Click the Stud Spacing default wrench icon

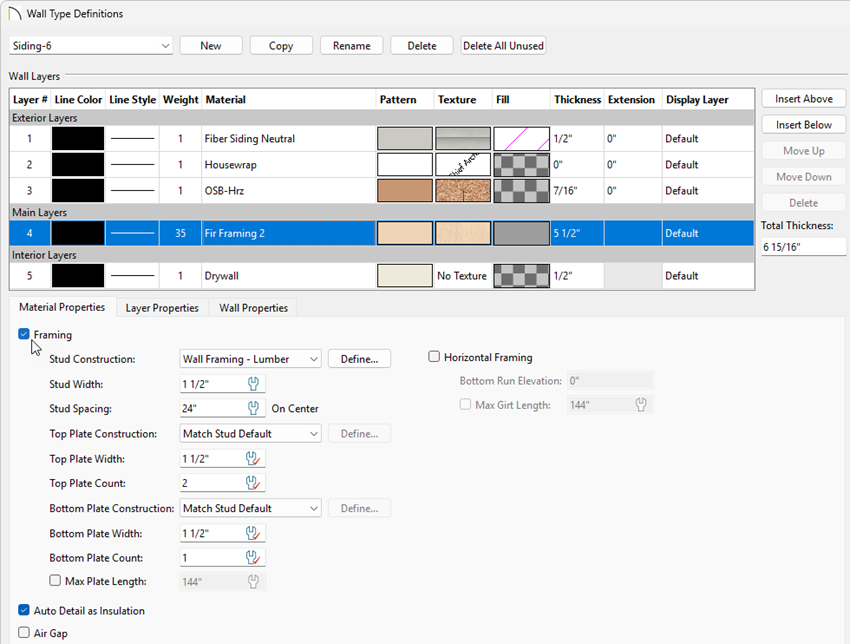(253, 408)
